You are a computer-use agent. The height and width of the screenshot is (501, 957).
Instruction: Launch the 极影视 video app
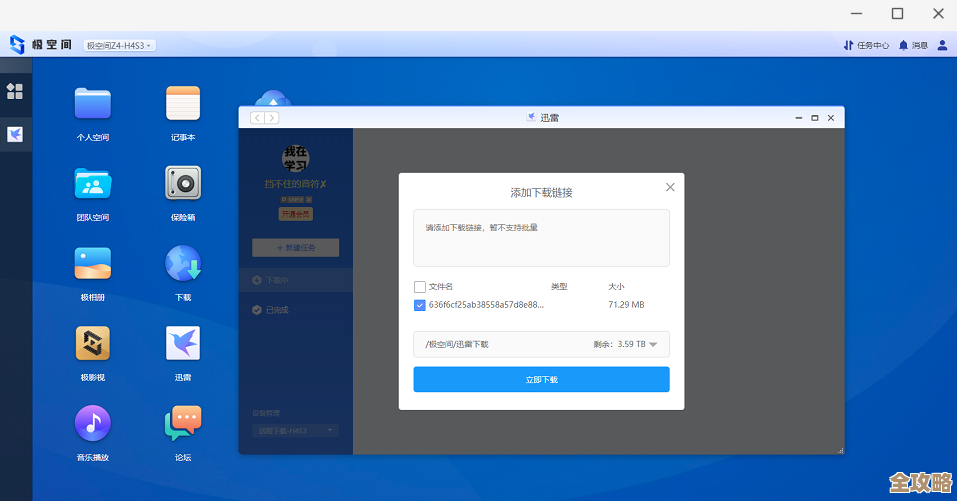93,343
